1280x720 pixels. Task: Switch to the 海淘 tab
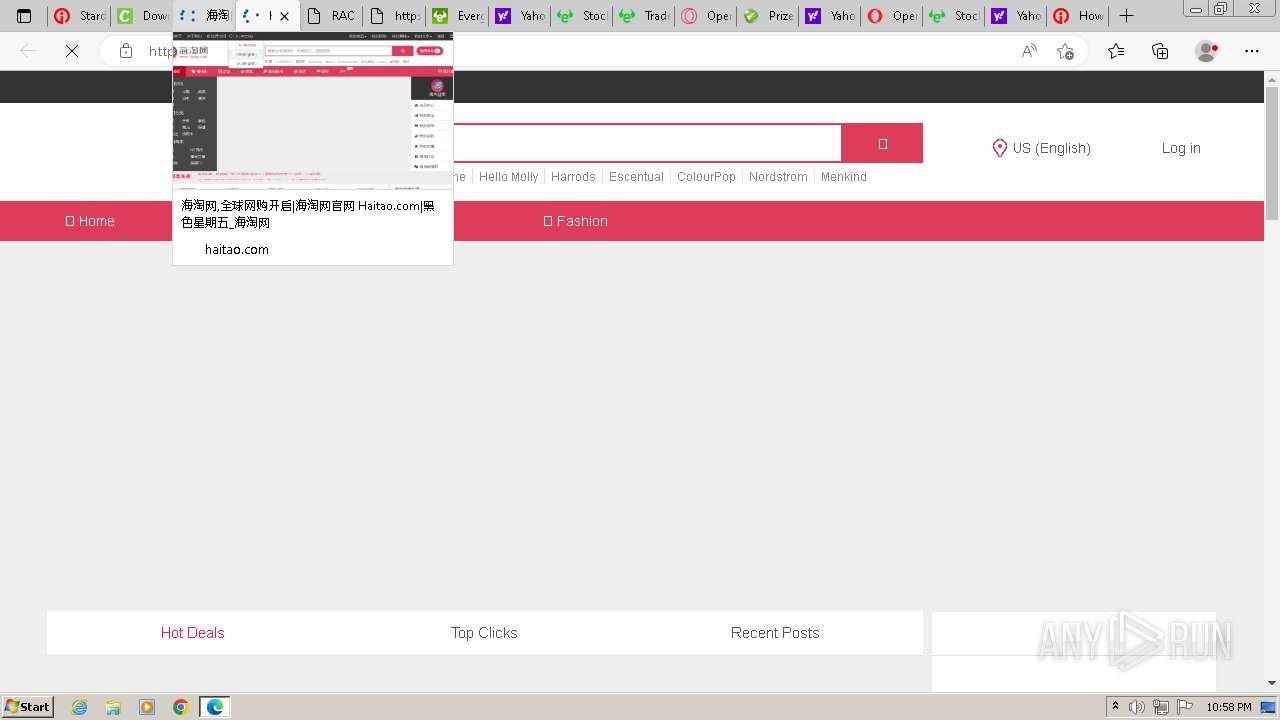click(x=204, y=16)
